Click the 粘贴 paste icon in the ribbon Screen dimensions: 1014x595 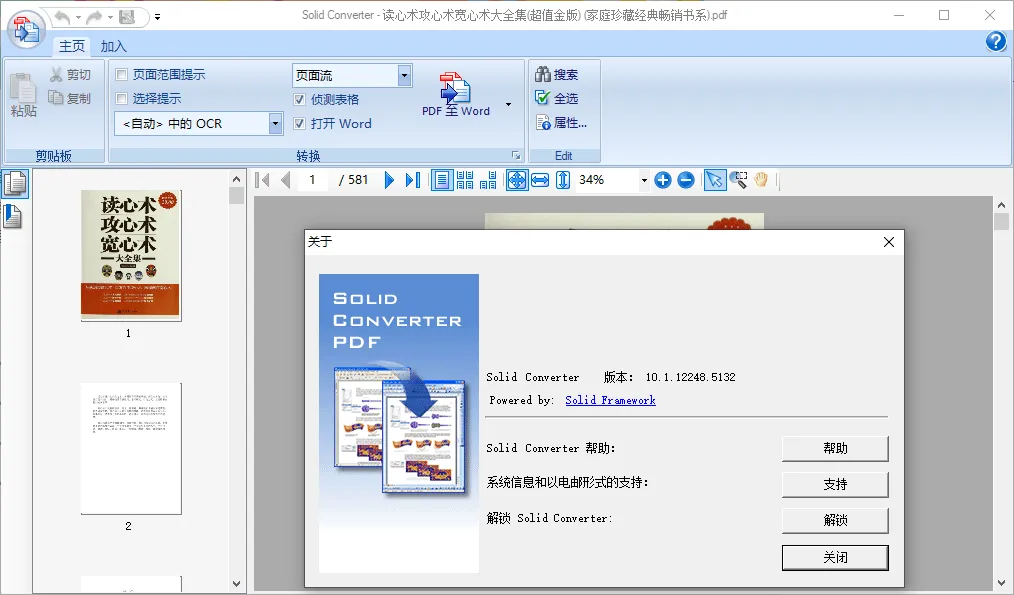pyautogui.click(x=22, y=95)
